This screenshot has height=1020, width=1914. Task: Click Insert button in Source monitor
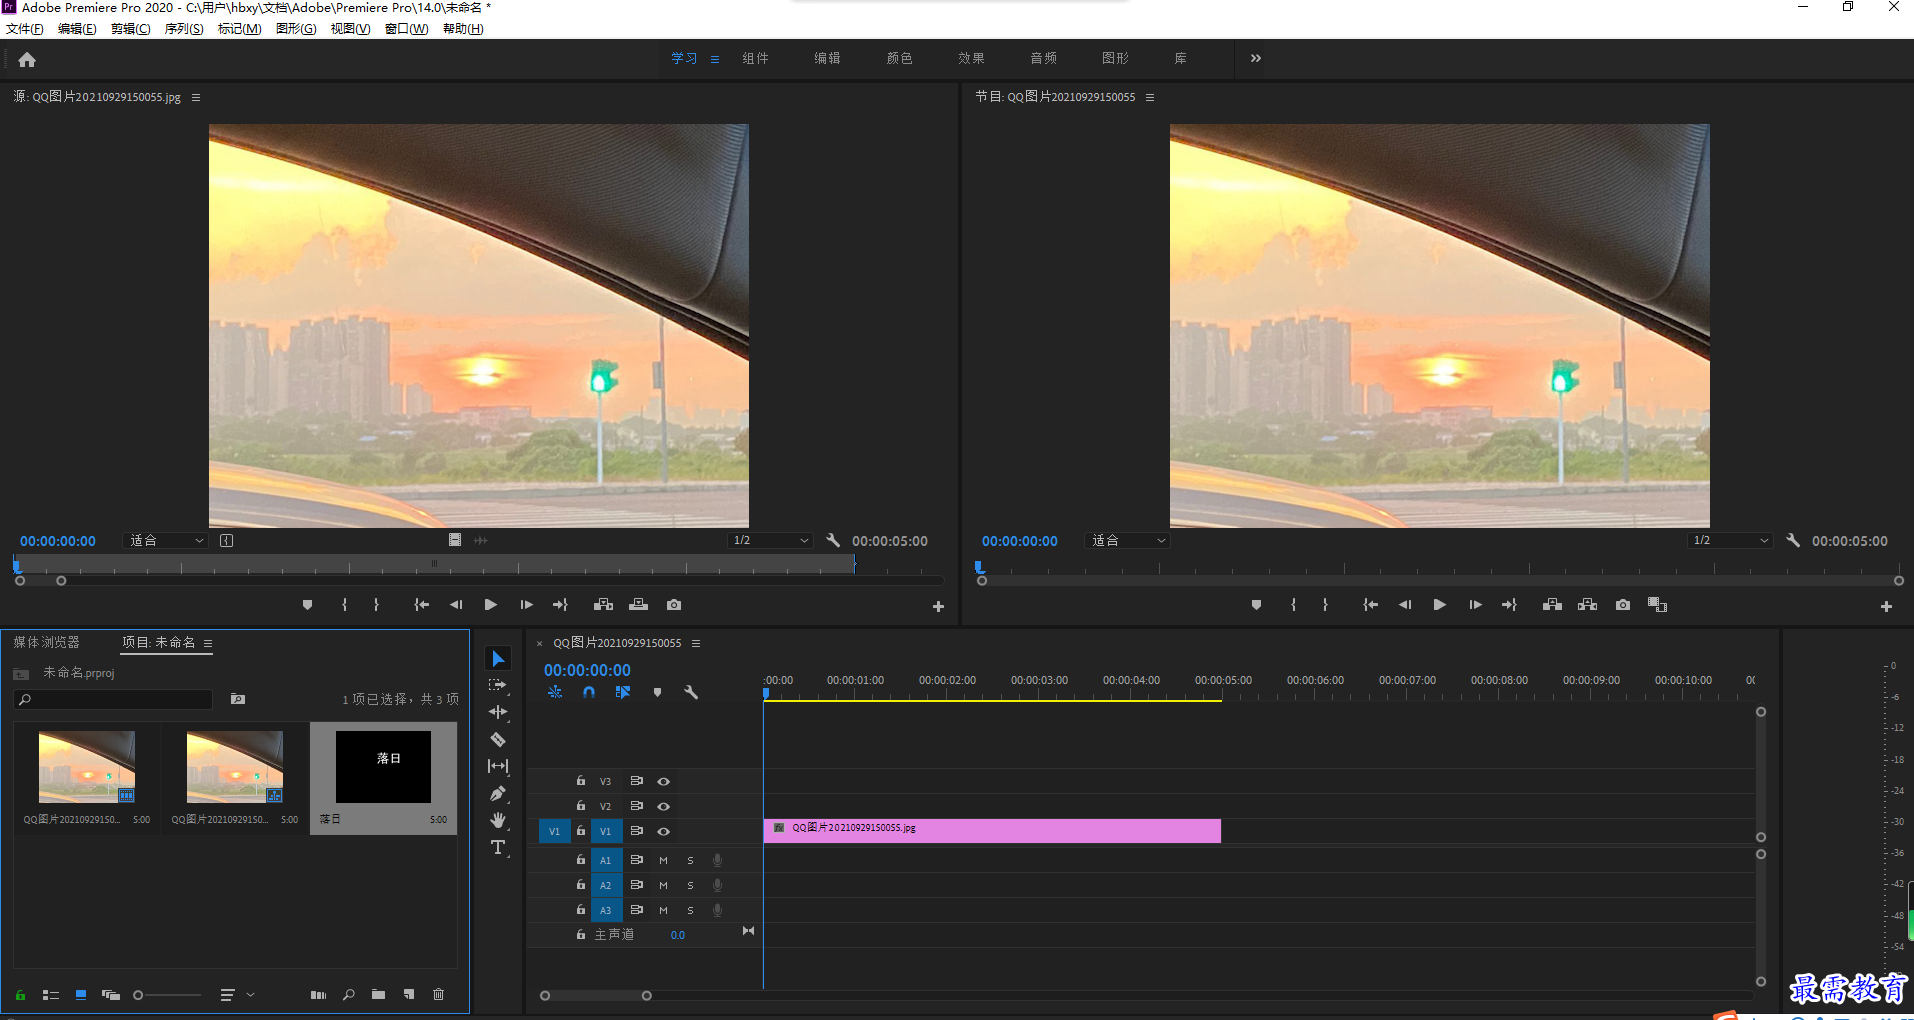coord(603,605)
